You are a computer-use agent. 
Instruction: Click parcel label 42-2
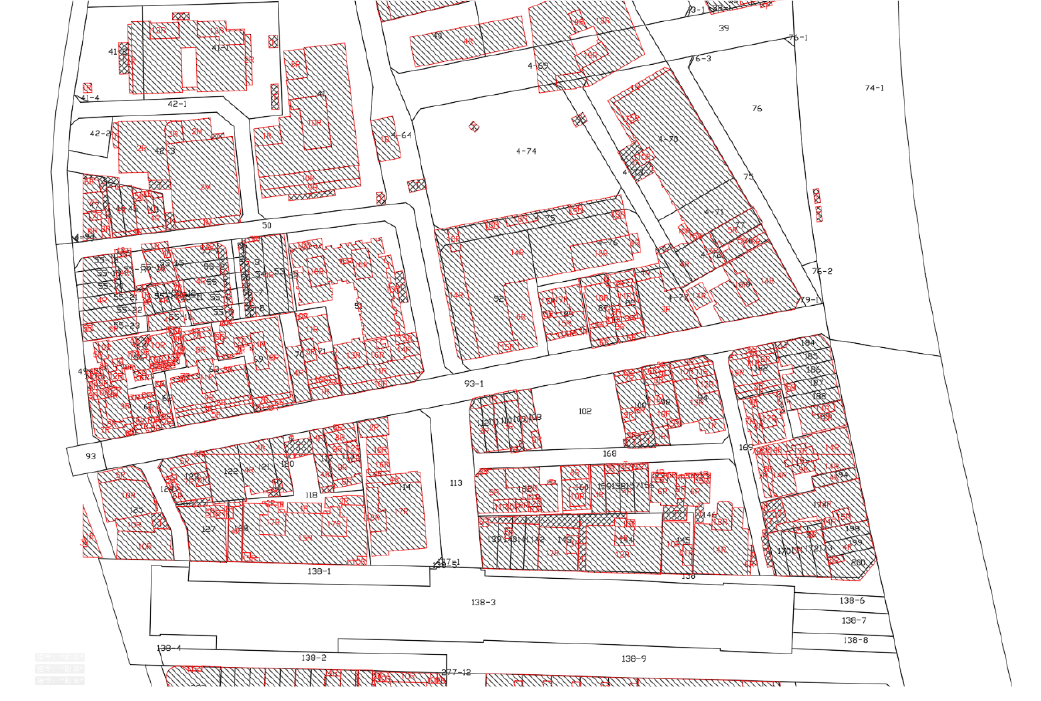click(x=100, y=133)
